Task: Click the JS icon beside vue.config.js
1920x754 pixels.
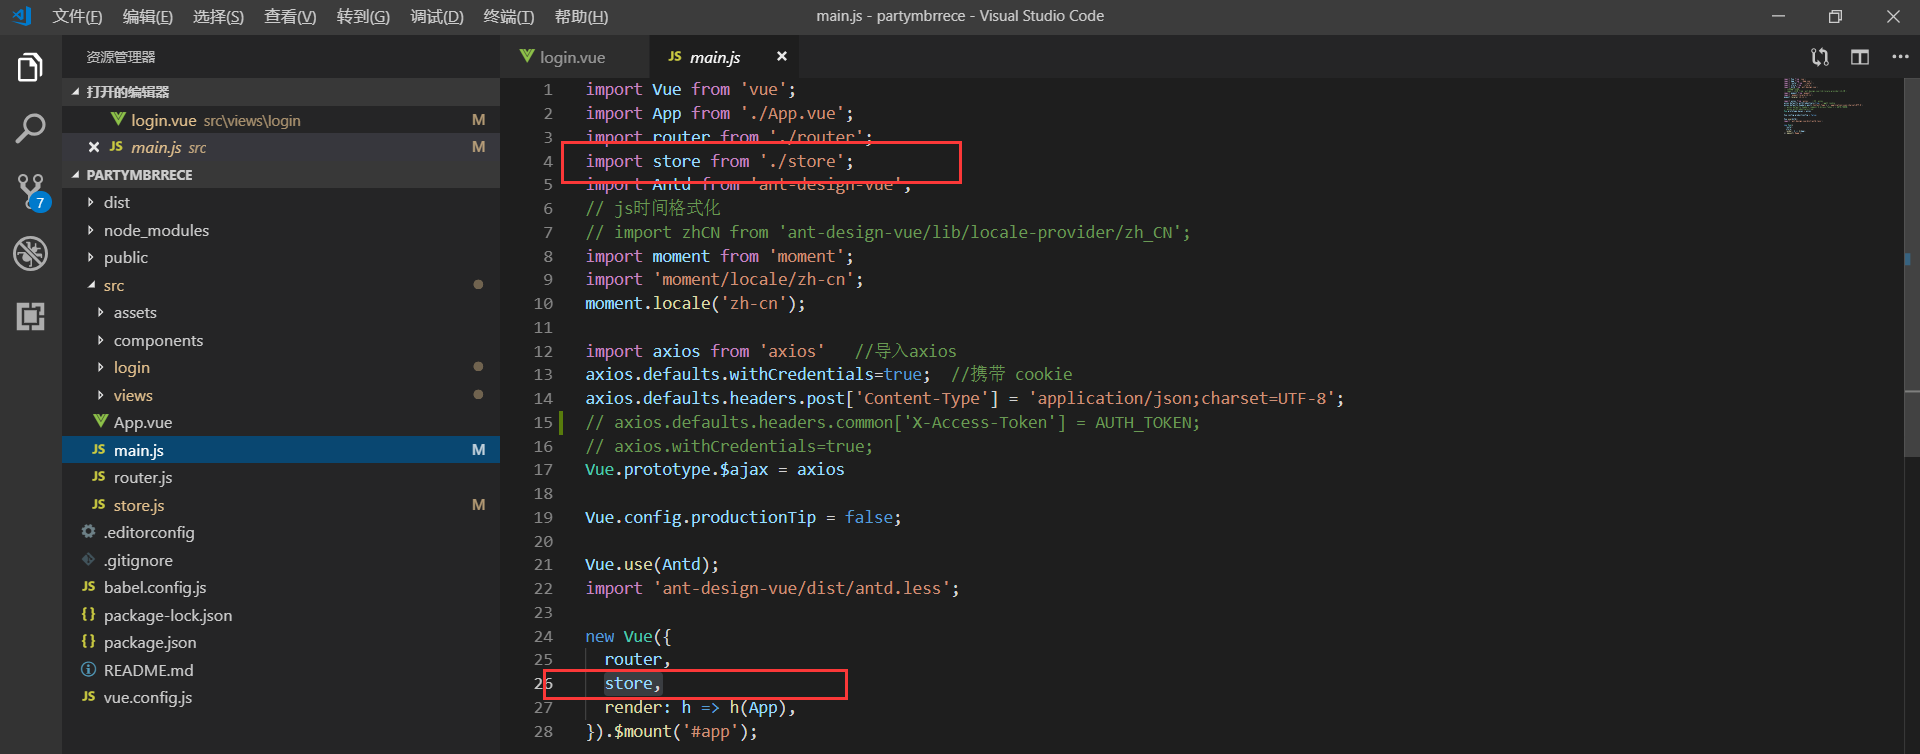Action: pos(88,697)
